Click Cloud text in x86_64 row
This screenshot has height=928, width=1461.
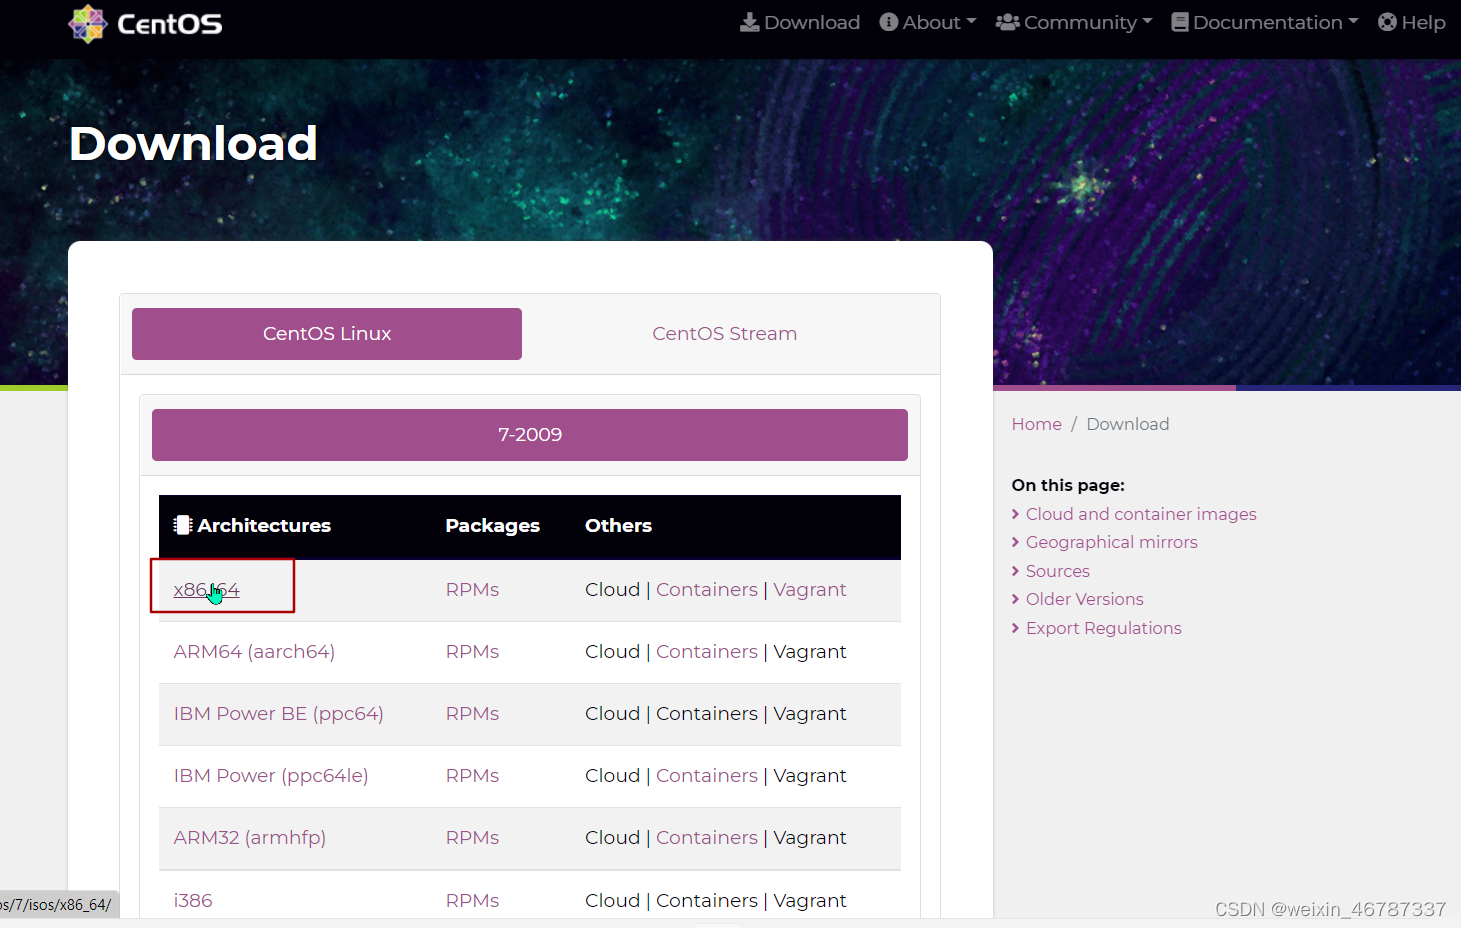(x=612, y=590)
